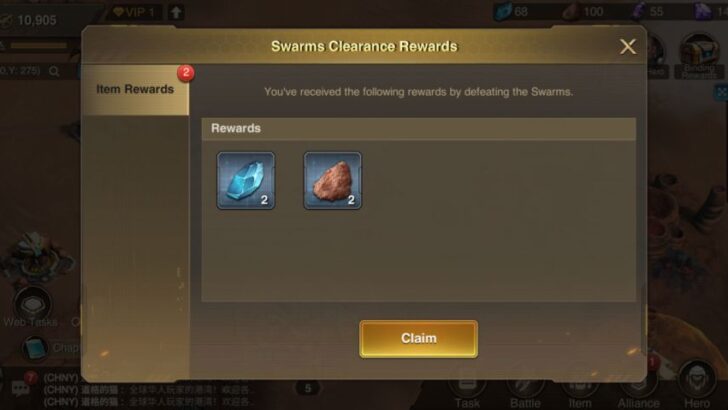Screen dimensions: 728x410
Task: Click the coordinate search magnifier icon
Action: (54, 72)
